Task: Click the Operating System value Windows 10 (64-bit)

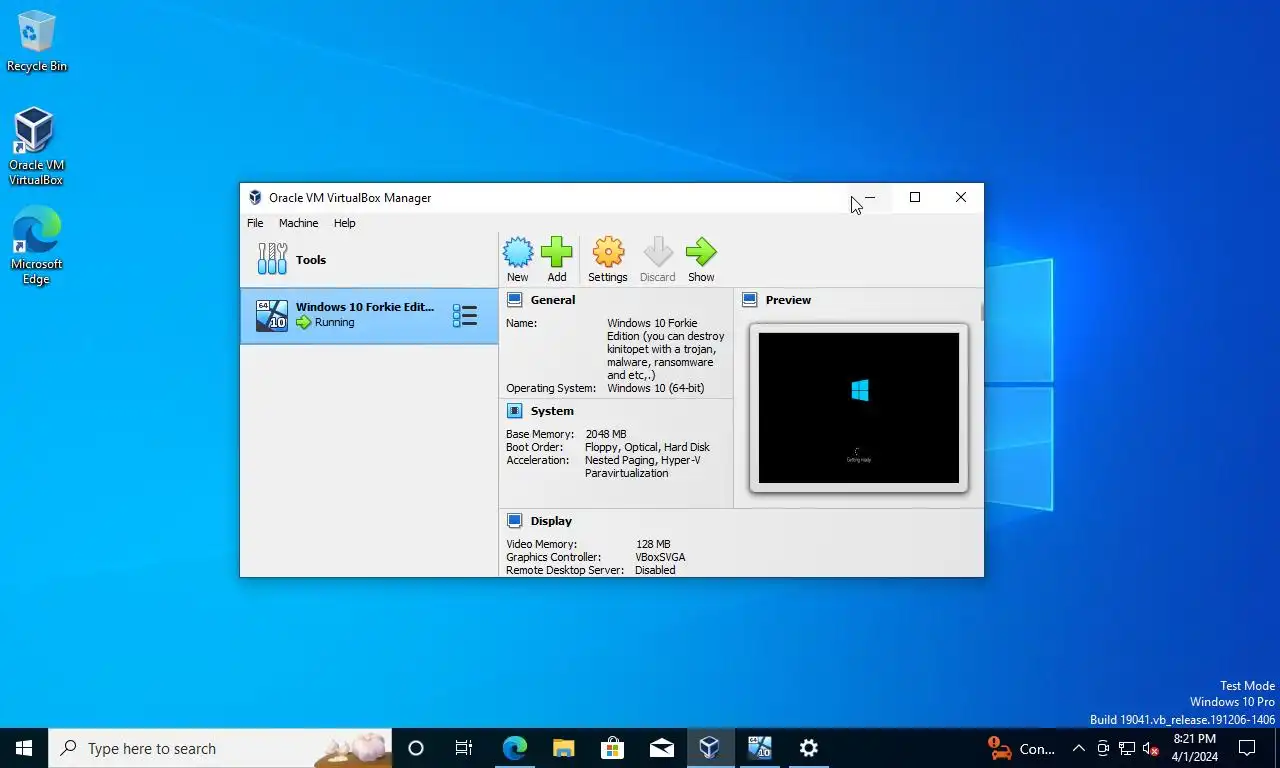Action: click(655, 388)
